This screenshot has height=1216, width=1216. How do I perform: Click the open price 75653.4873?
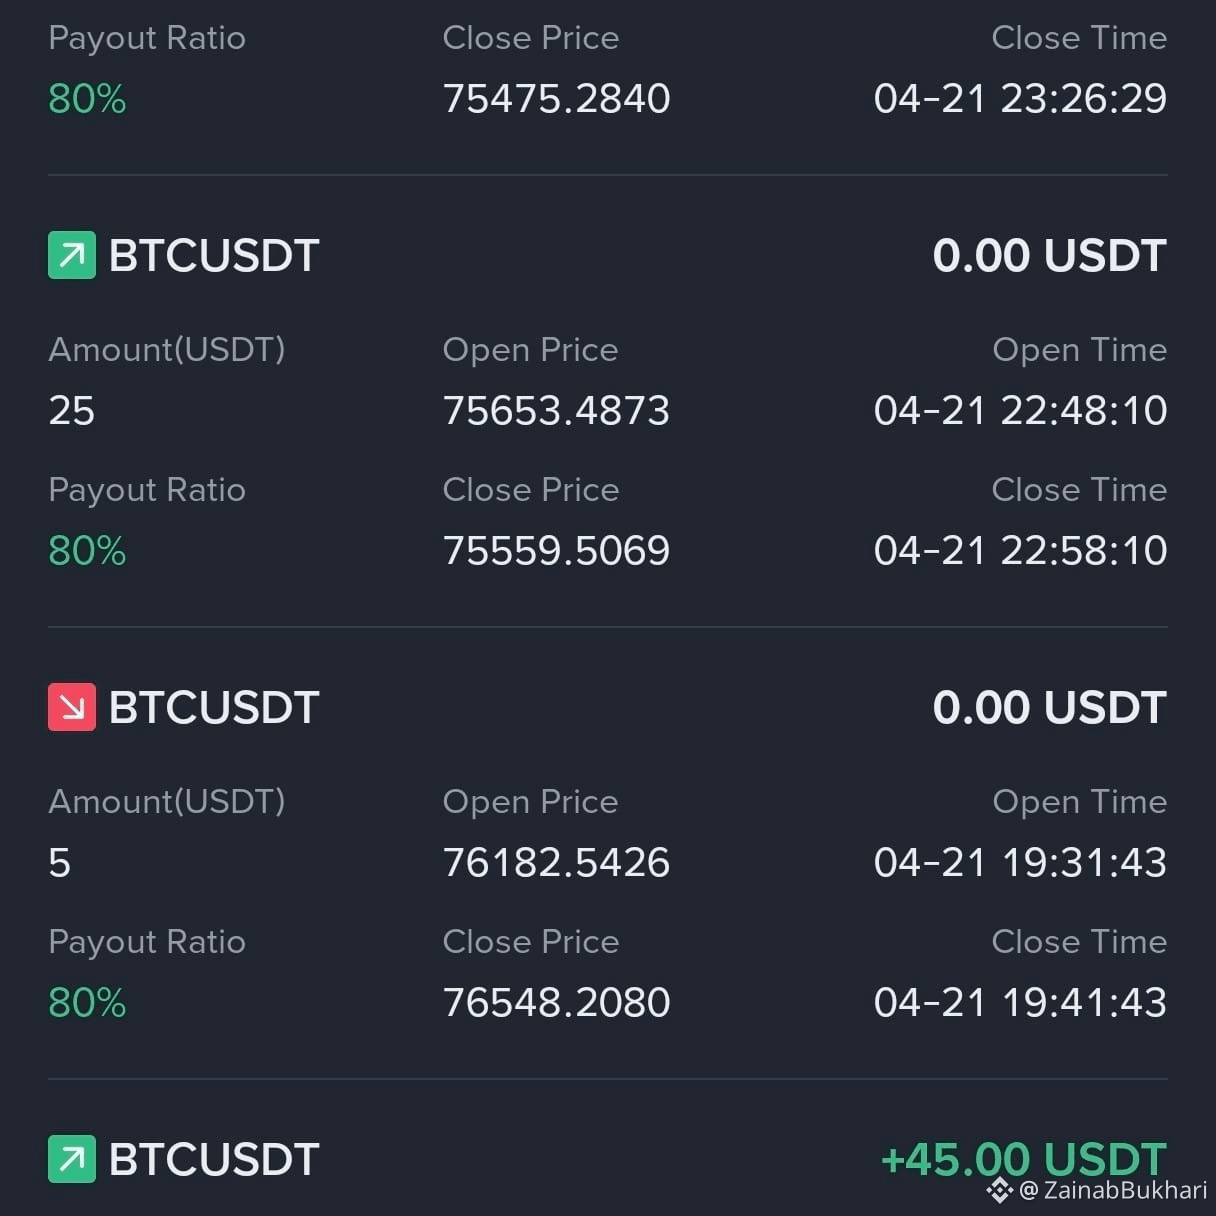click(556, 410)
